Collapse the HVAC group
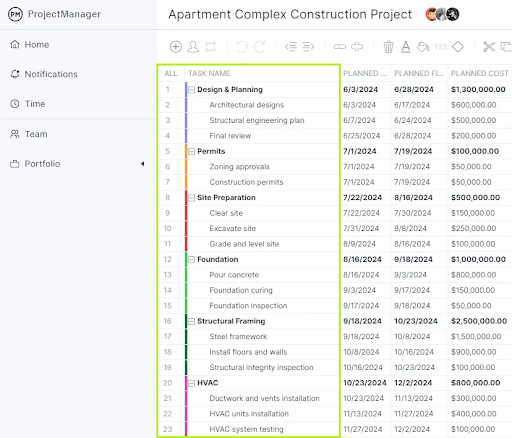This screenshot has width=512, height=438. pyautogui.click(x=191, y=383)
